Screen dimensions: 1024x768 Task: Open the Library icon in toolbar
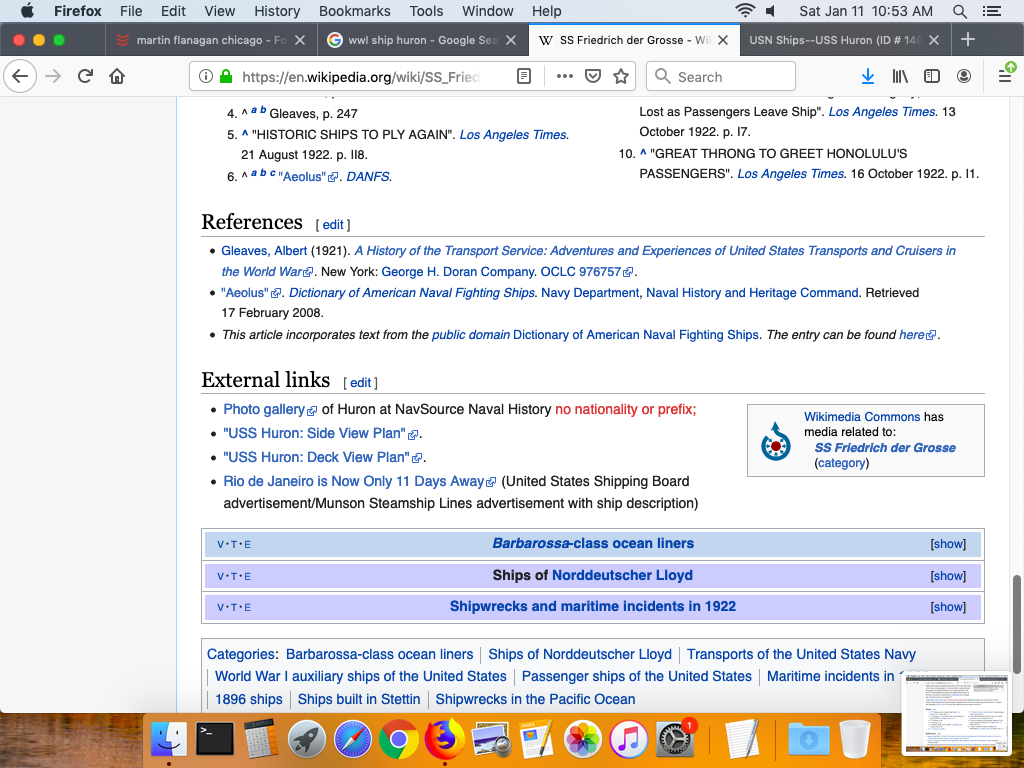900,76
